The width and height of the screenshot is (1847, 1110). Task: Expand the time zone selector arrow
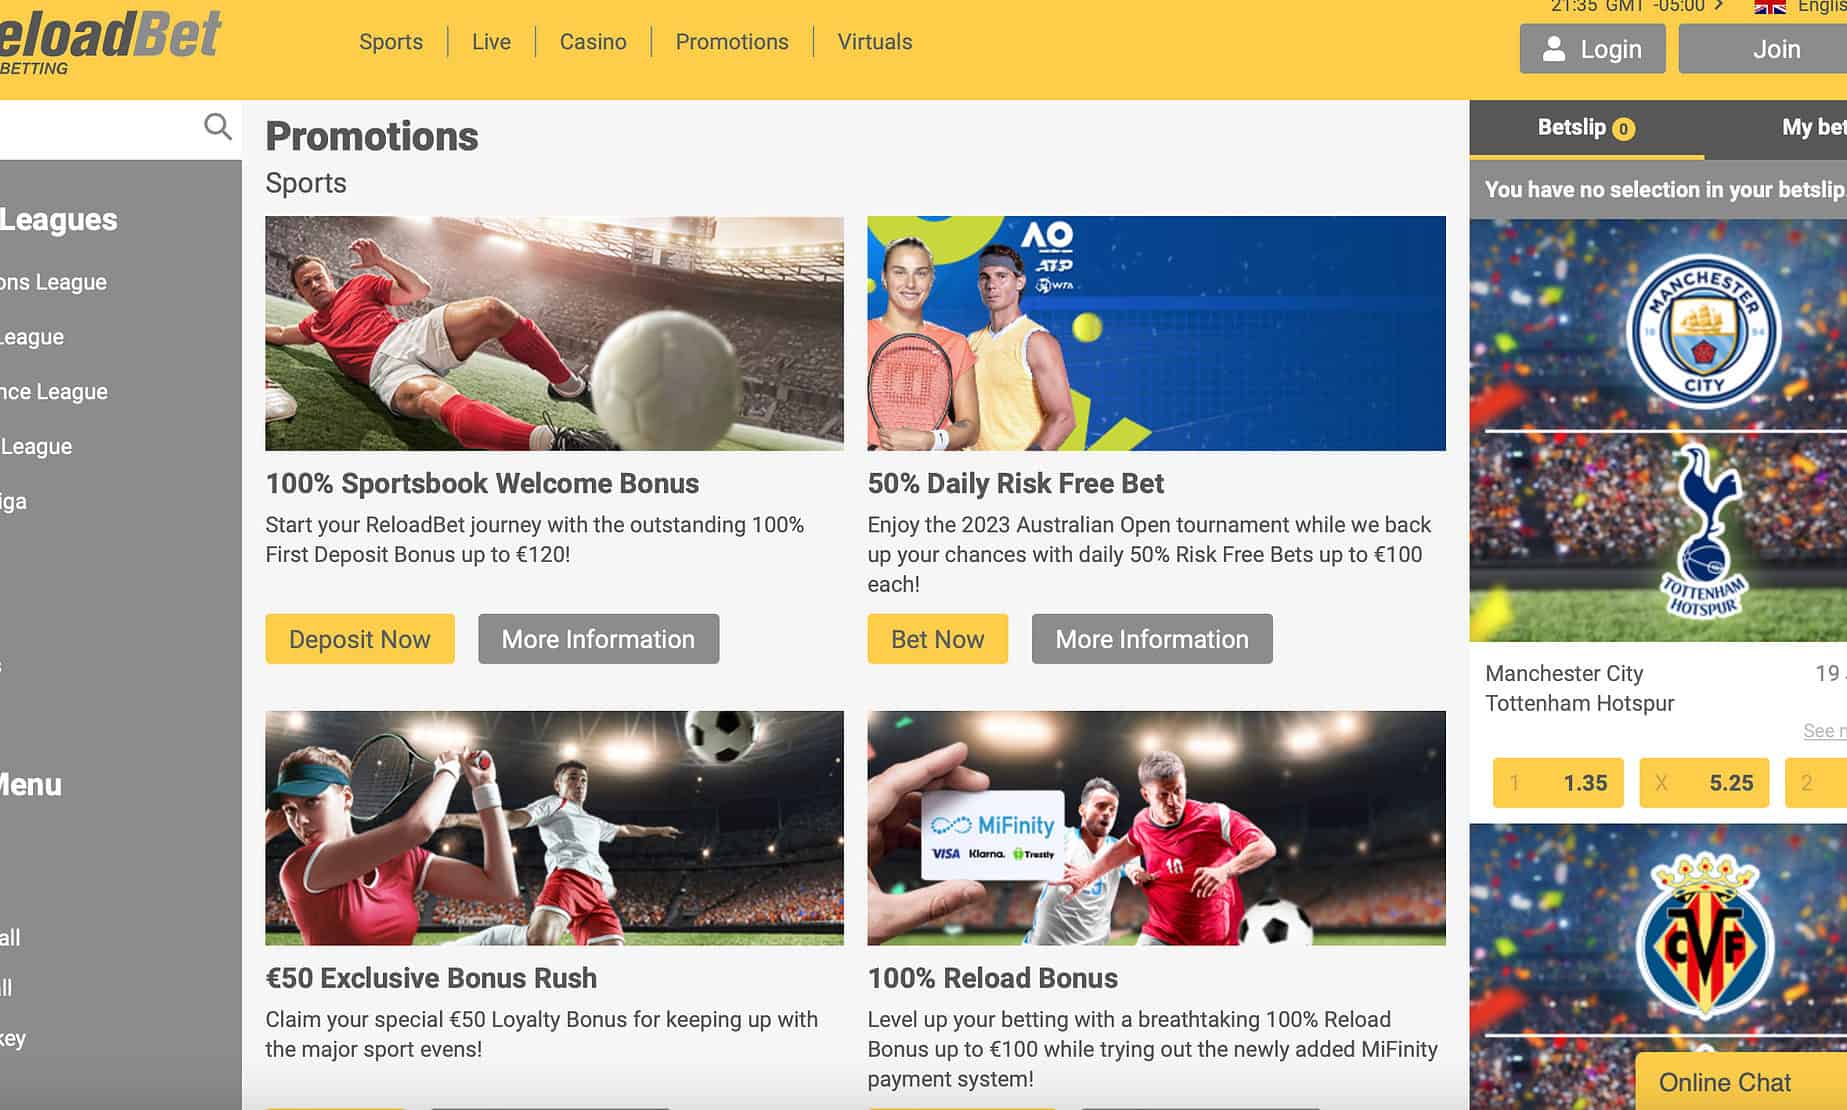tap(1719, 6)
